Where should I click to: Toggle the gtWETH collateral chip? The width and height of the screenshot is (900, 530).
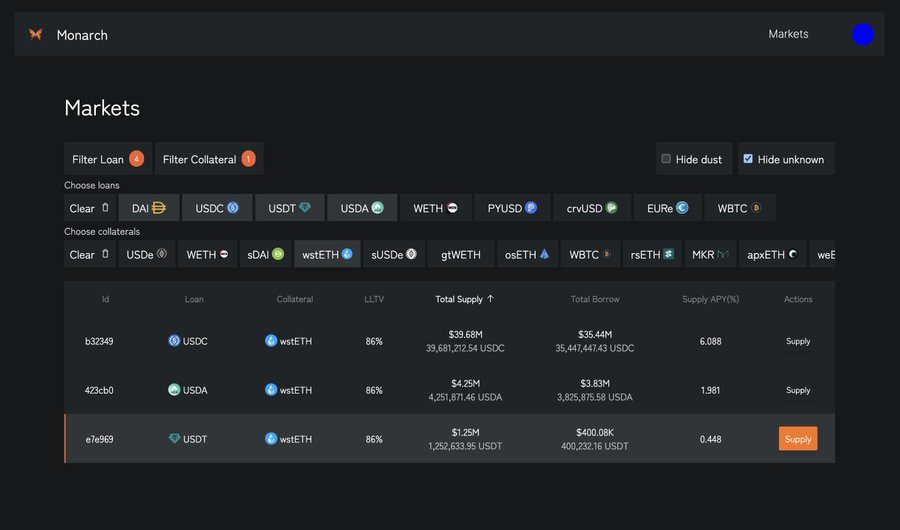coord(461,254)
